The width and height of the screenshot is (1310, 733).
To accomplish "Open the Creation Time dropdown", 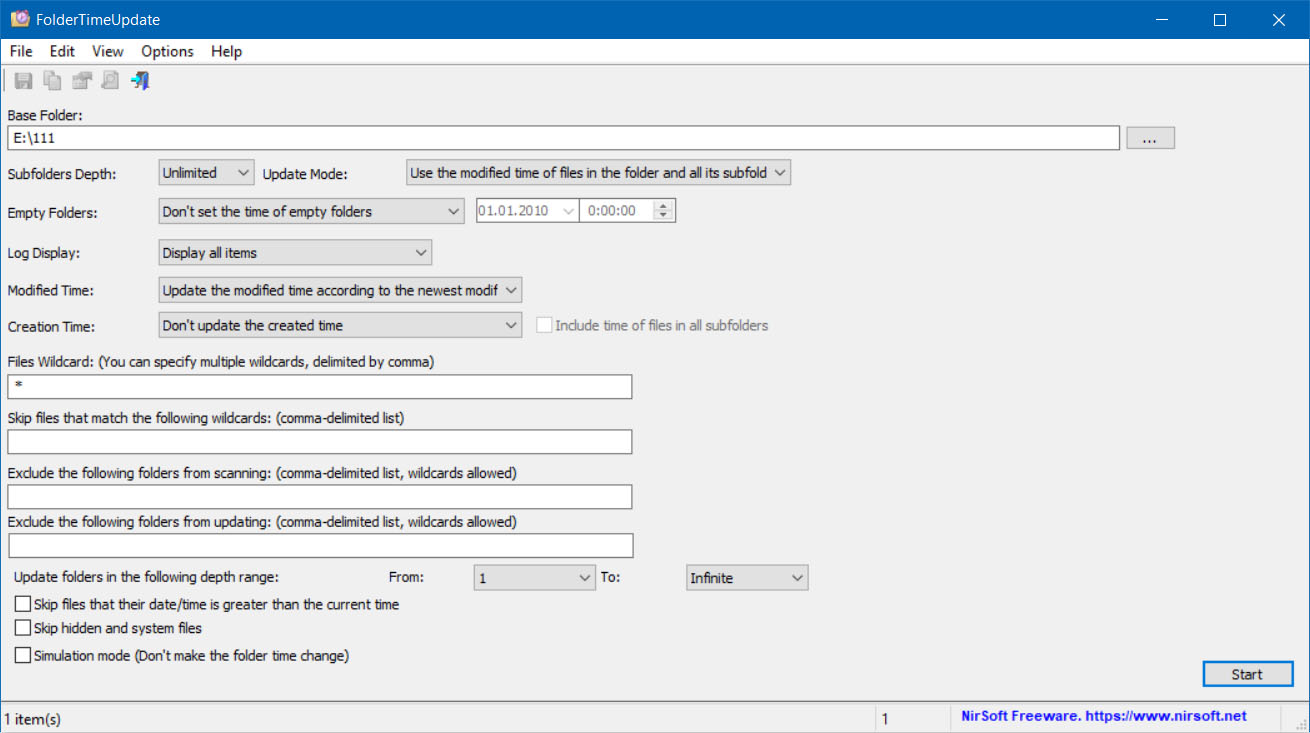I will [x=340, y=325].
